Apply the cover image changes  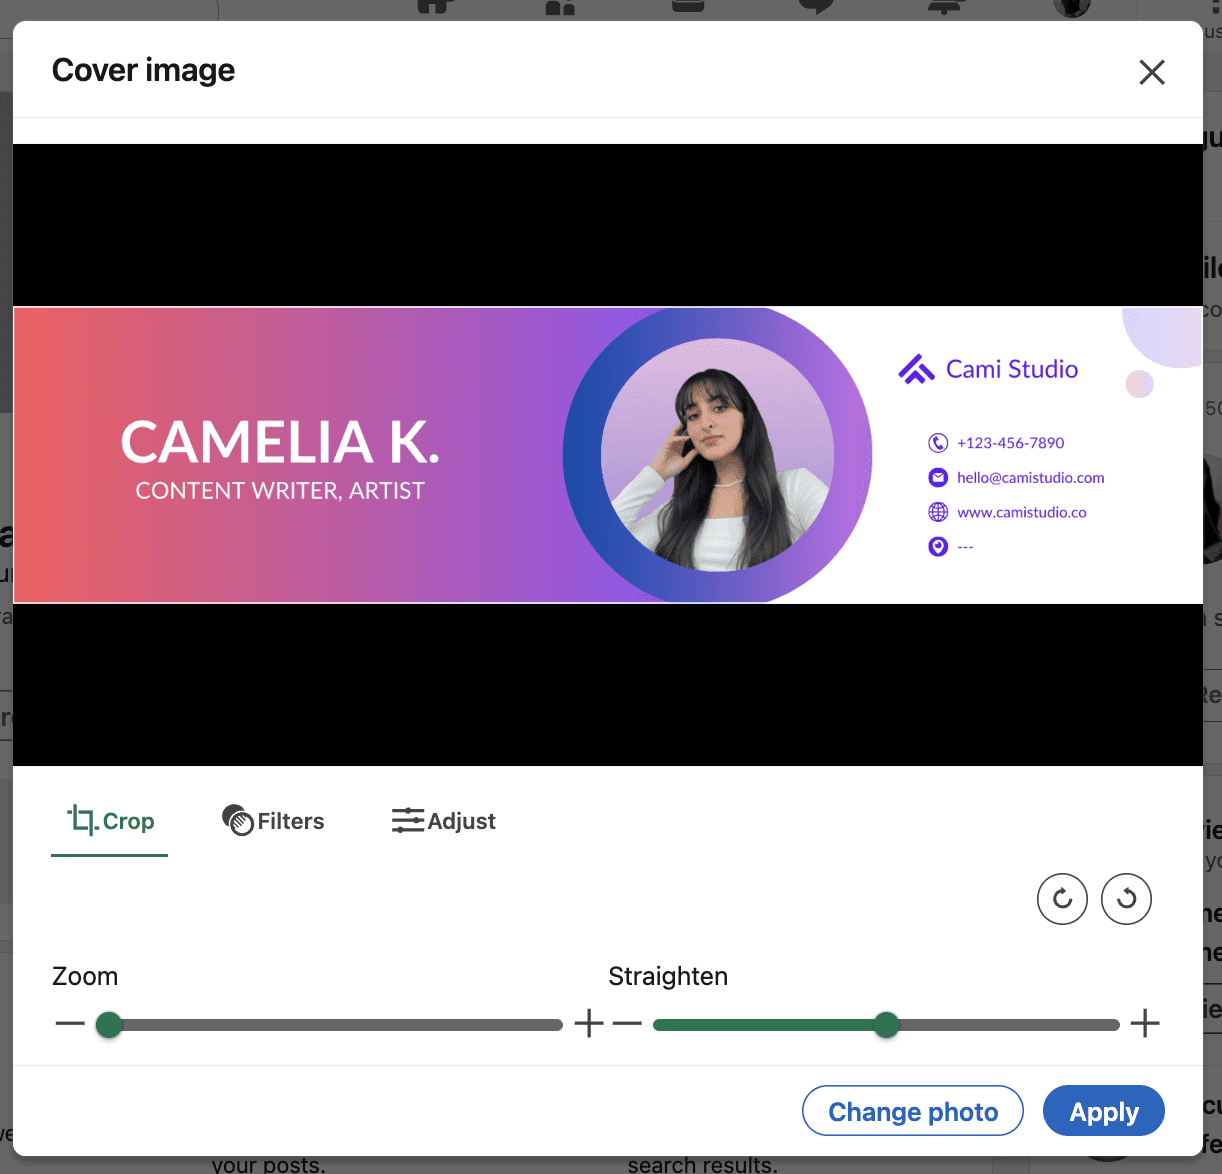1104,1111
